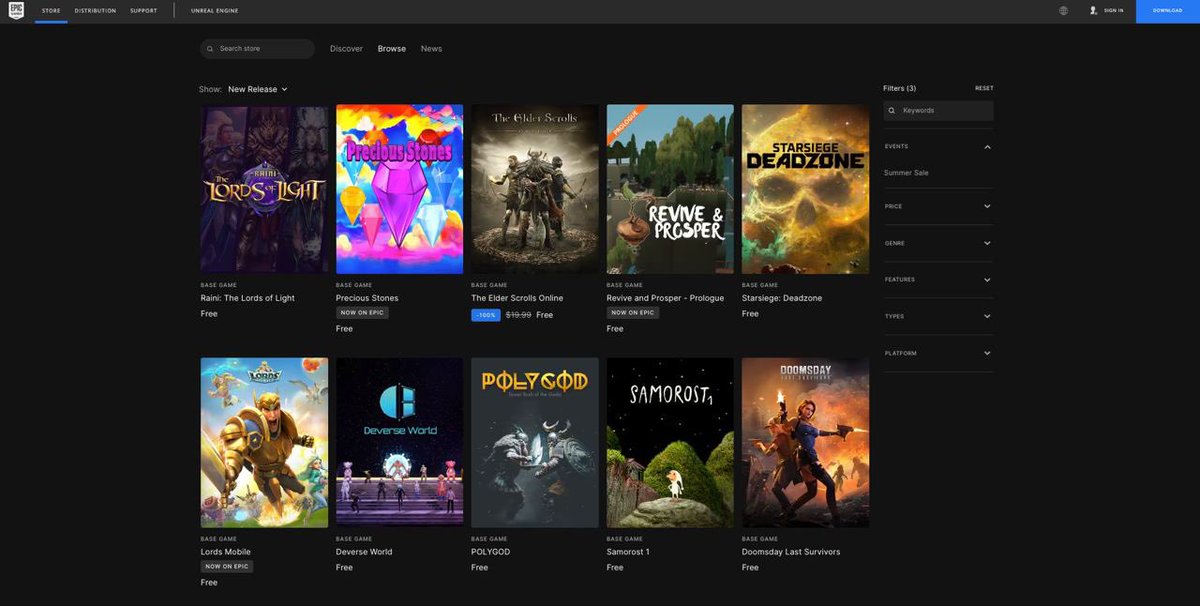Click Revive and Prosper - Prologue title
The height and width of the screenshot is (606, 1200).
coord(665,298)
